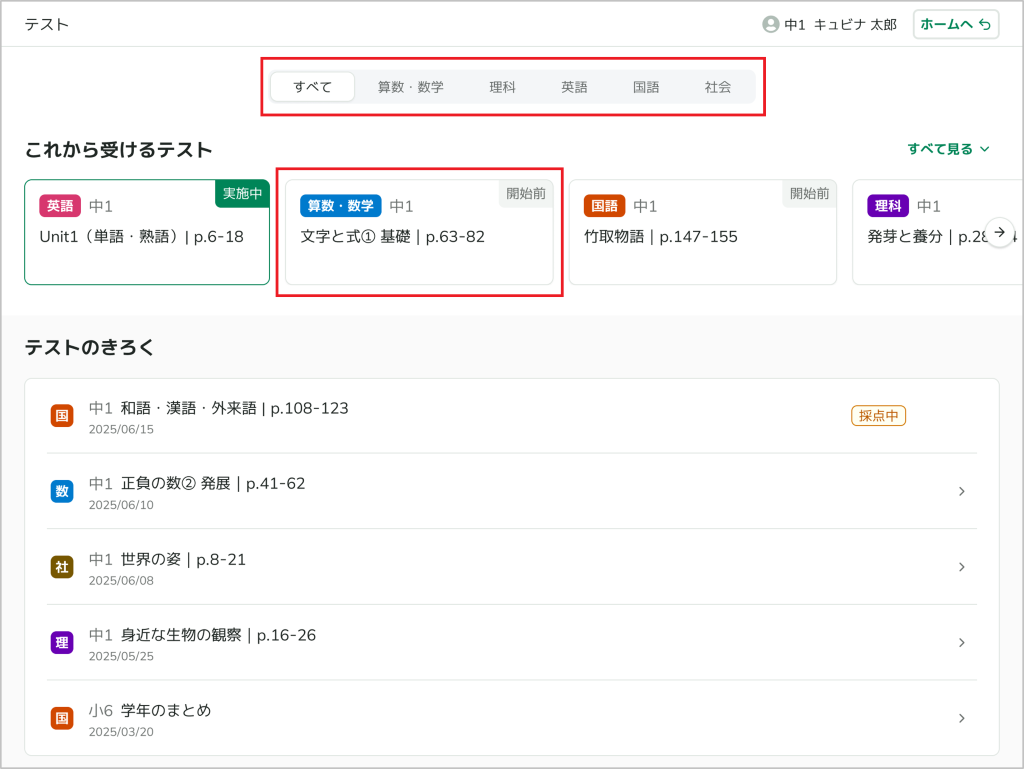Open the Unit1（単語・熟語）test card

147,232
